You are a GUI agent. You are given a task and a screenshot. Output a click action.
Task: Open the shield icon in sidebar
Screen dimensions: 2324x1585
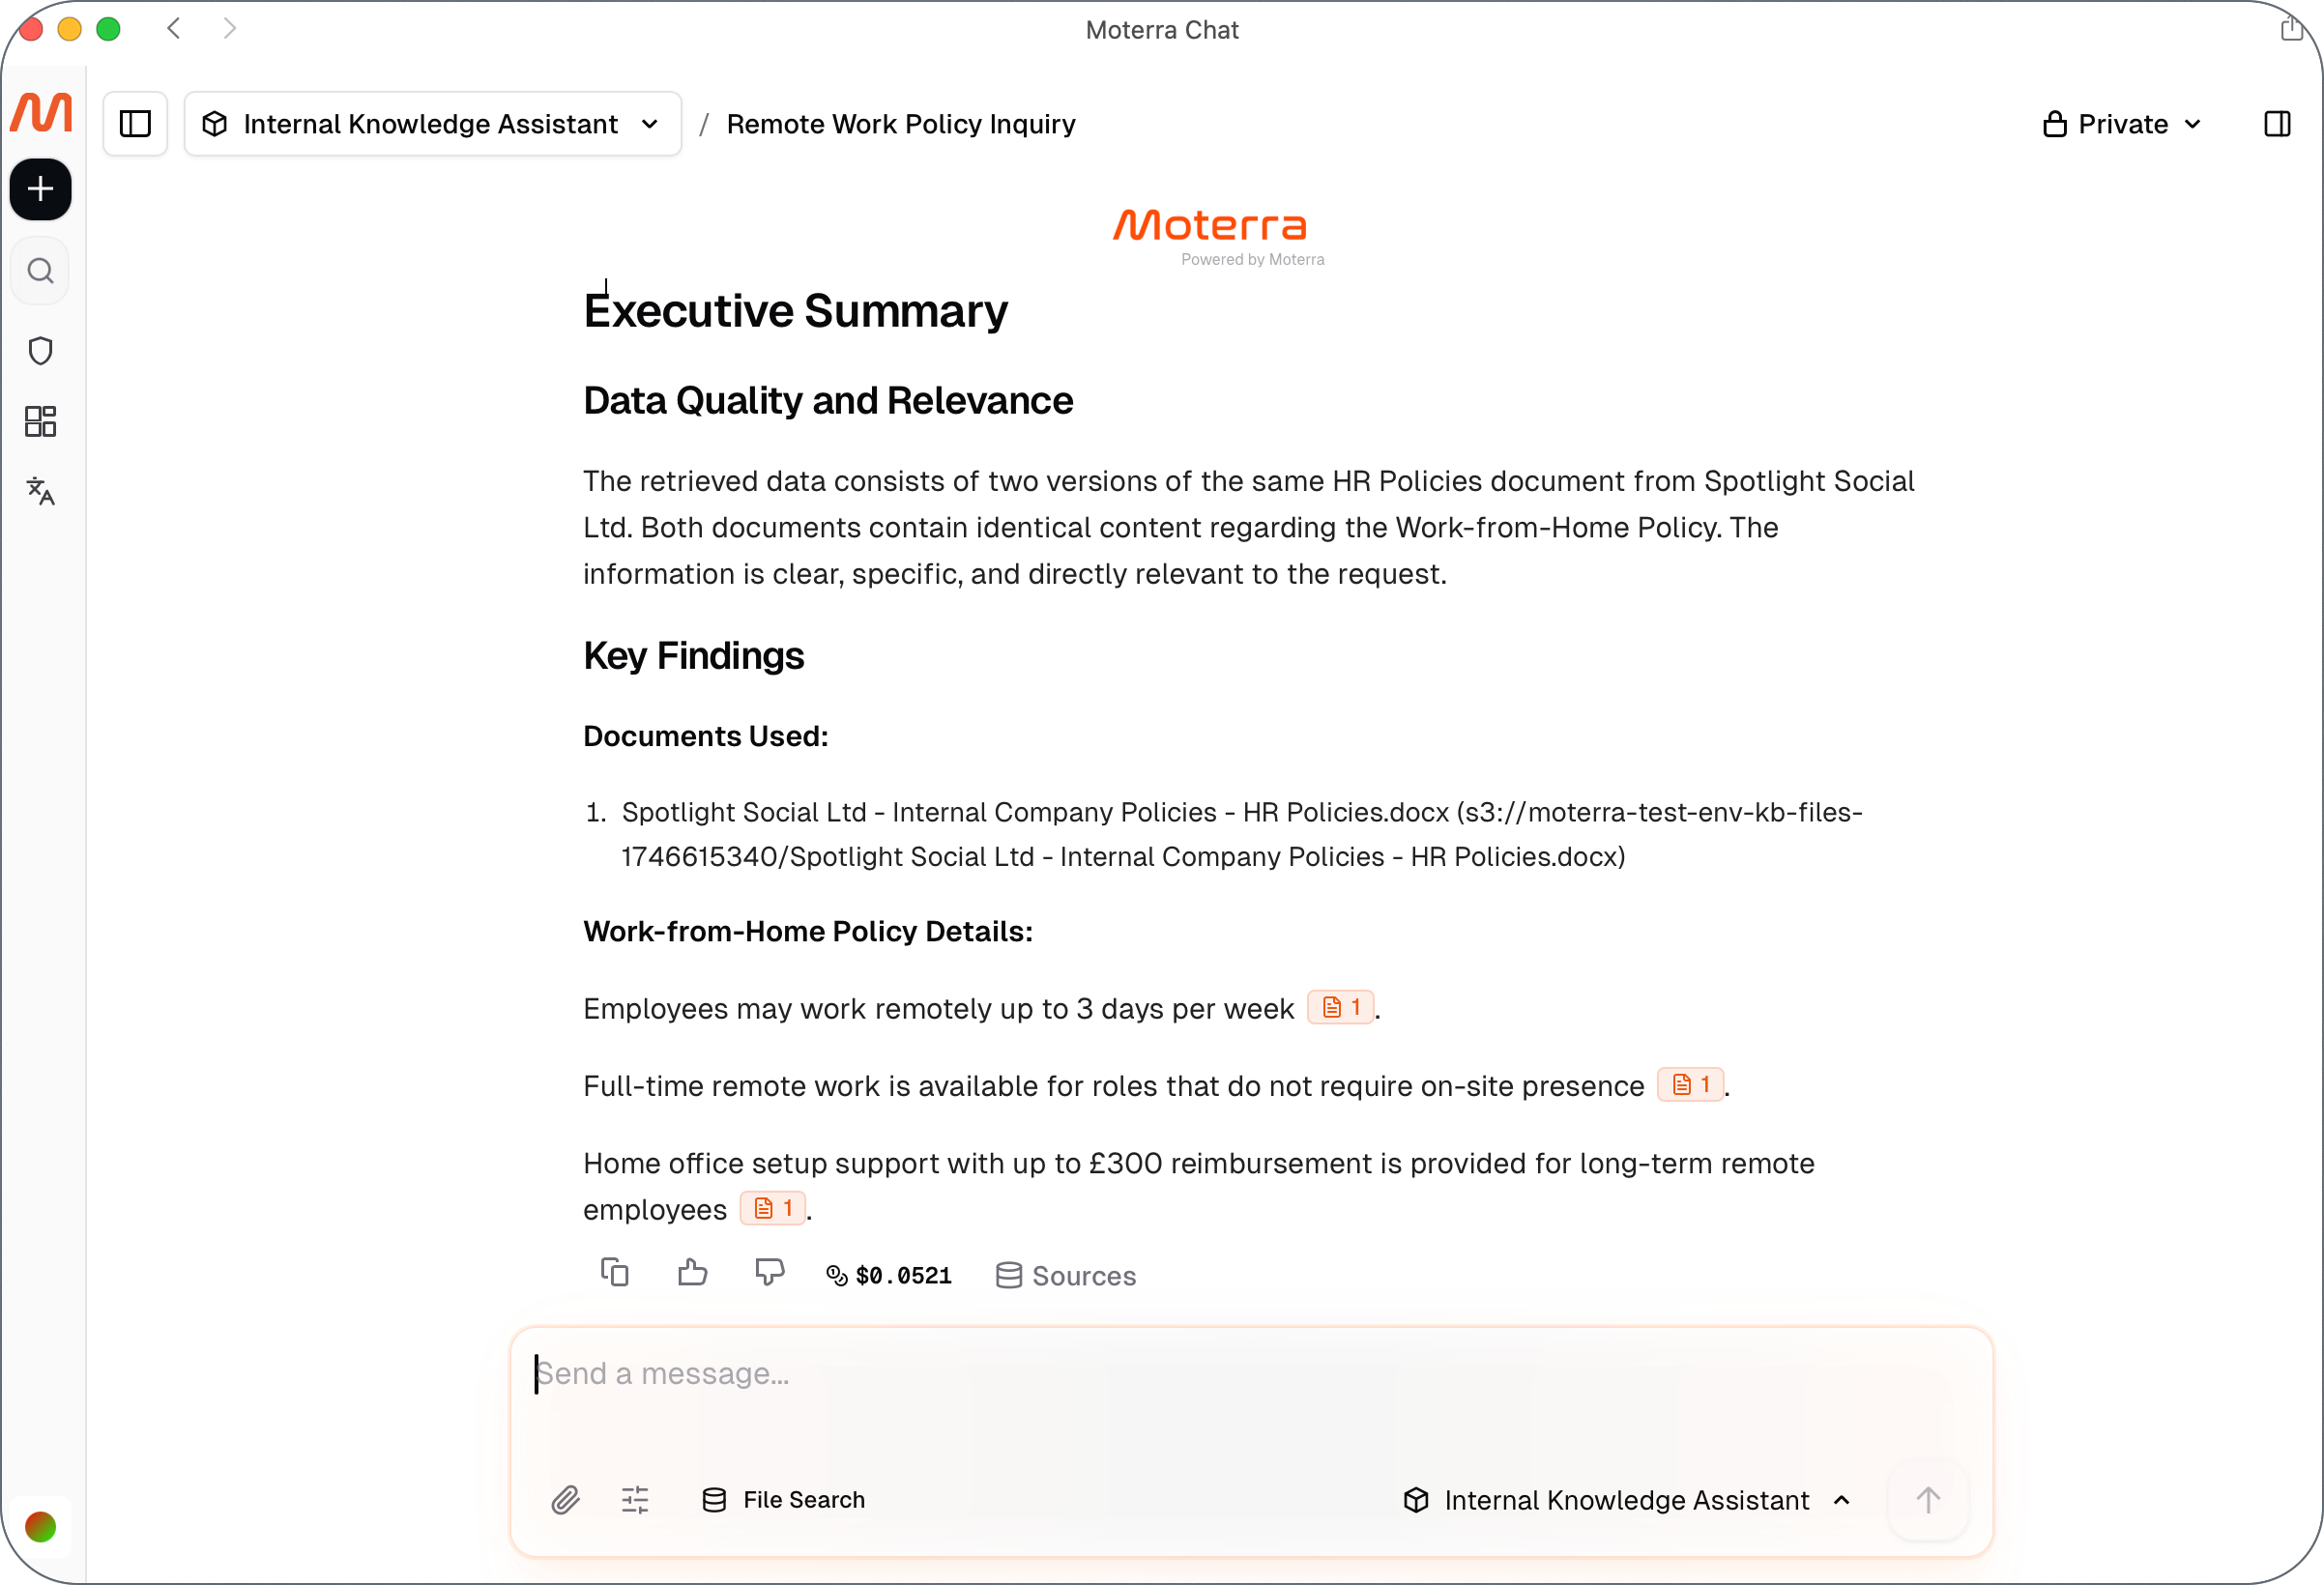41,351
